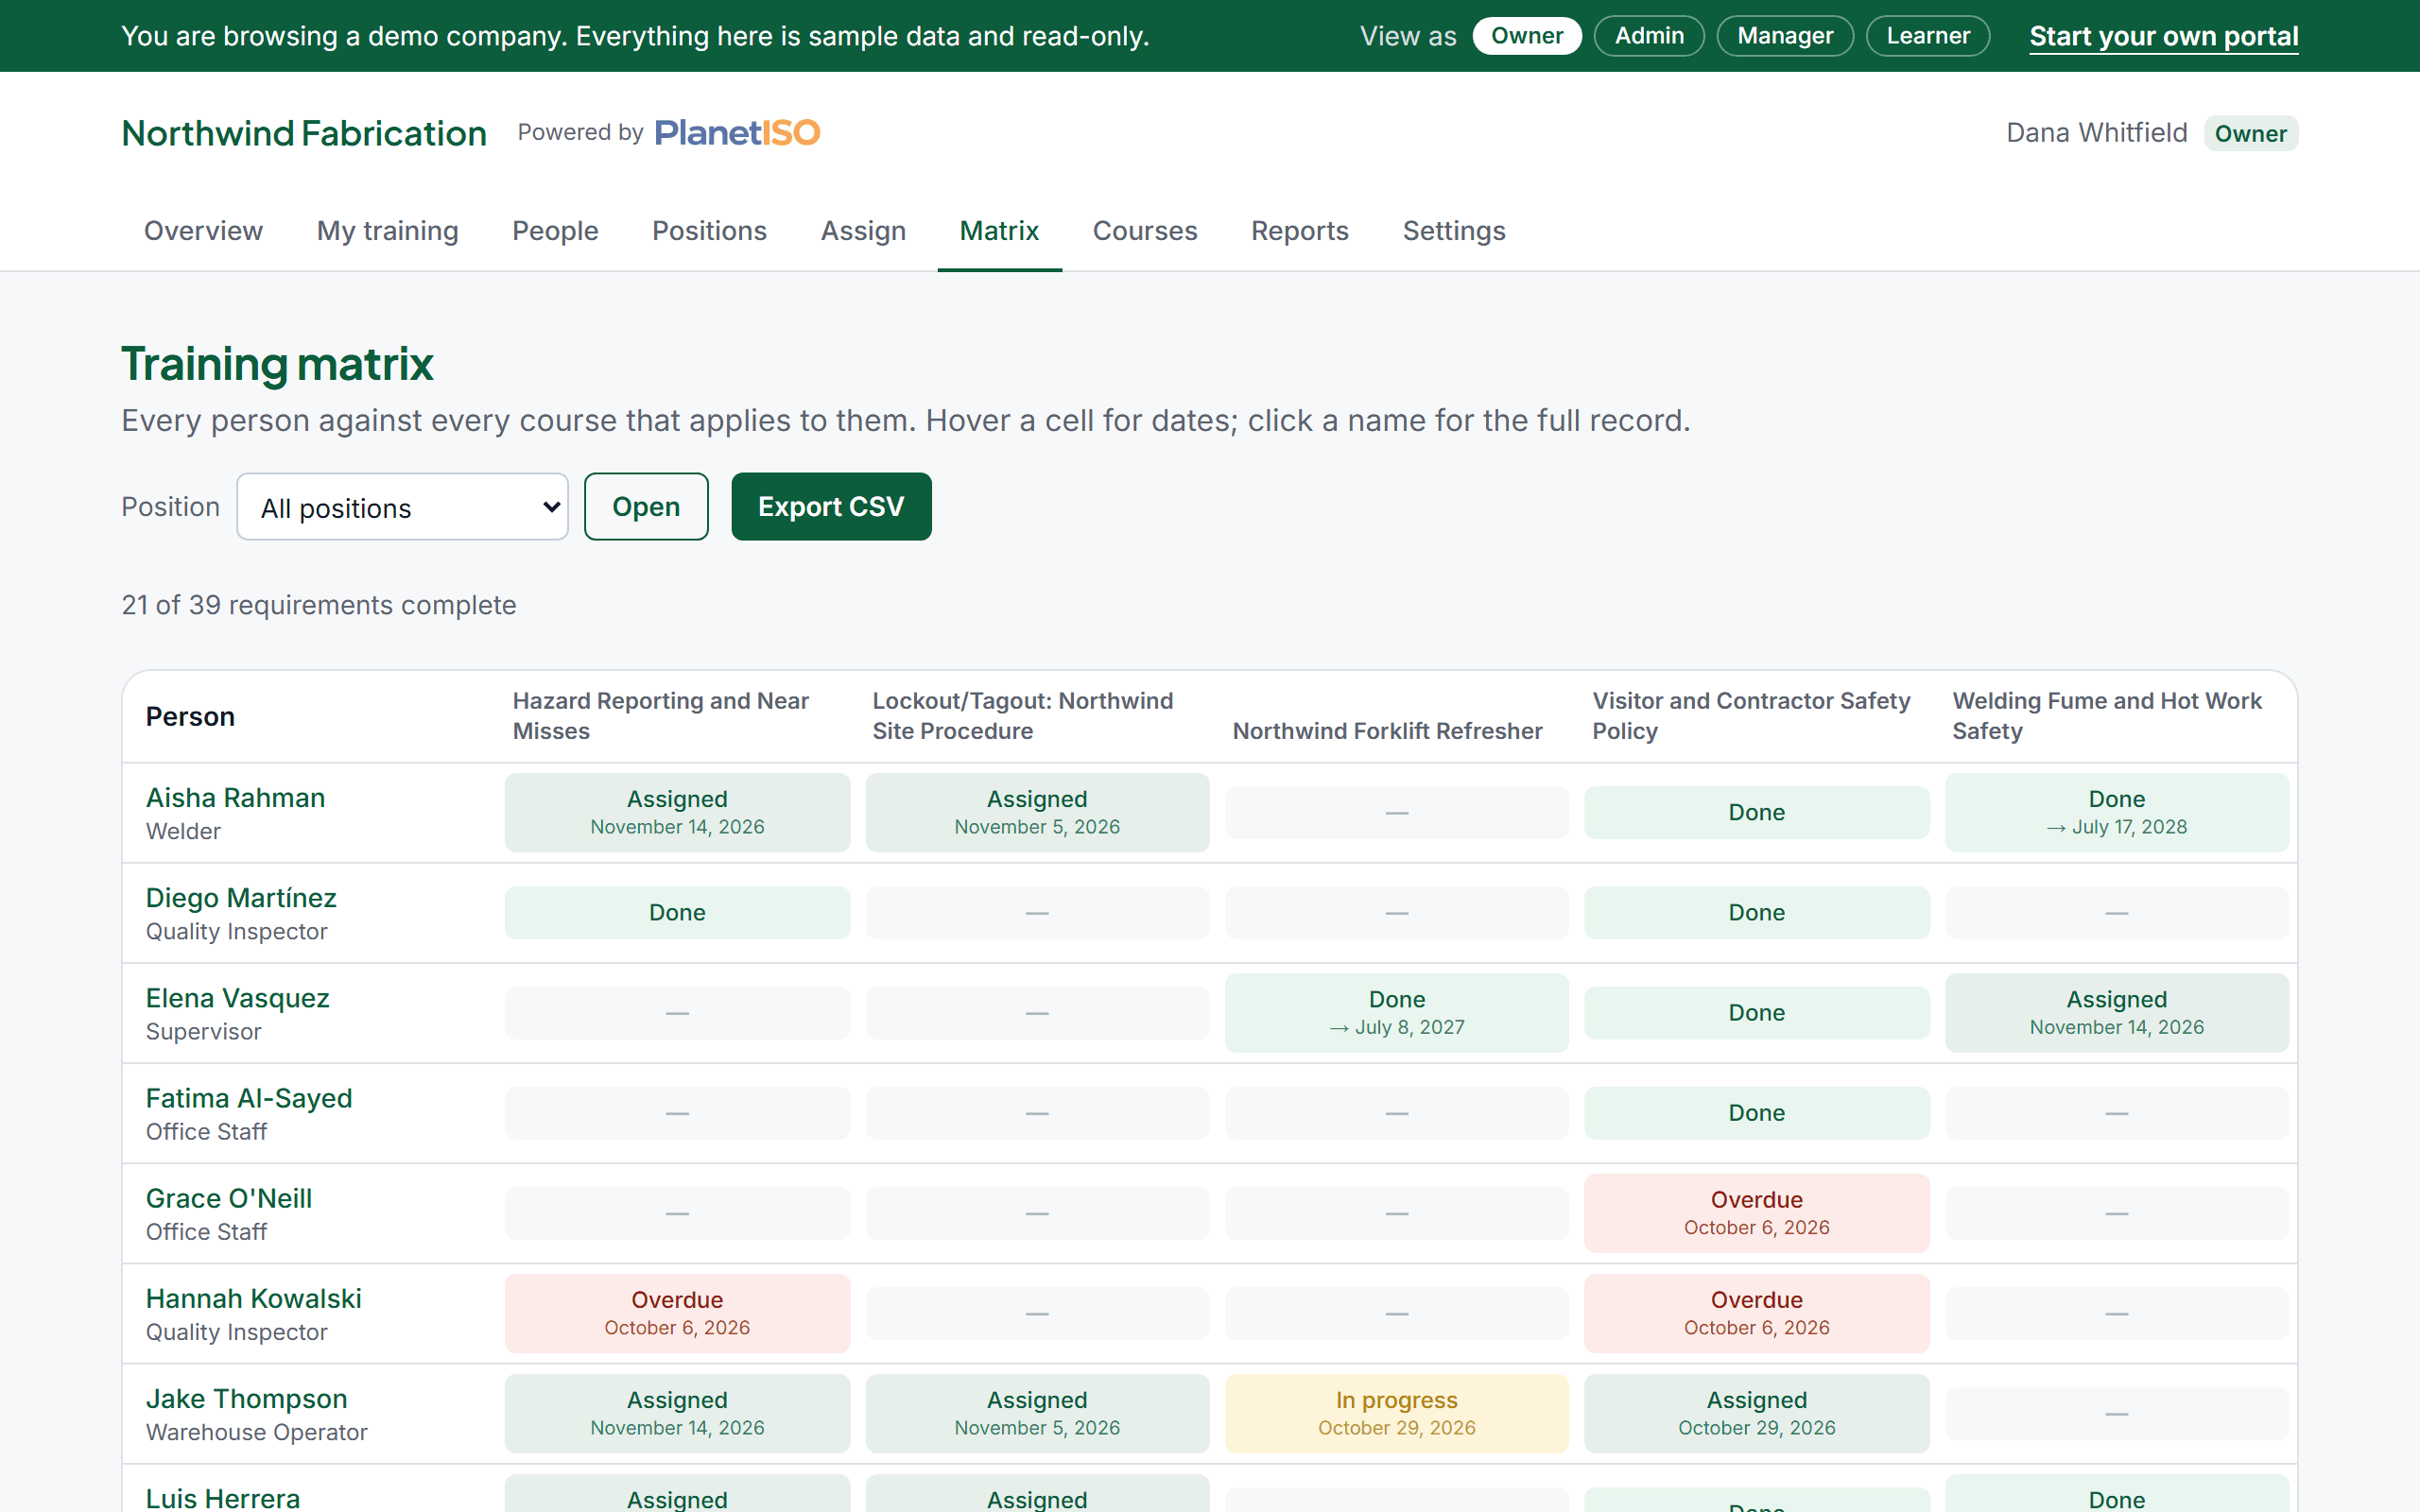Screen dimensions: 2420x1512
Task: Click Jake Thompson's In progress forklift cell
Action: 1396,1413
